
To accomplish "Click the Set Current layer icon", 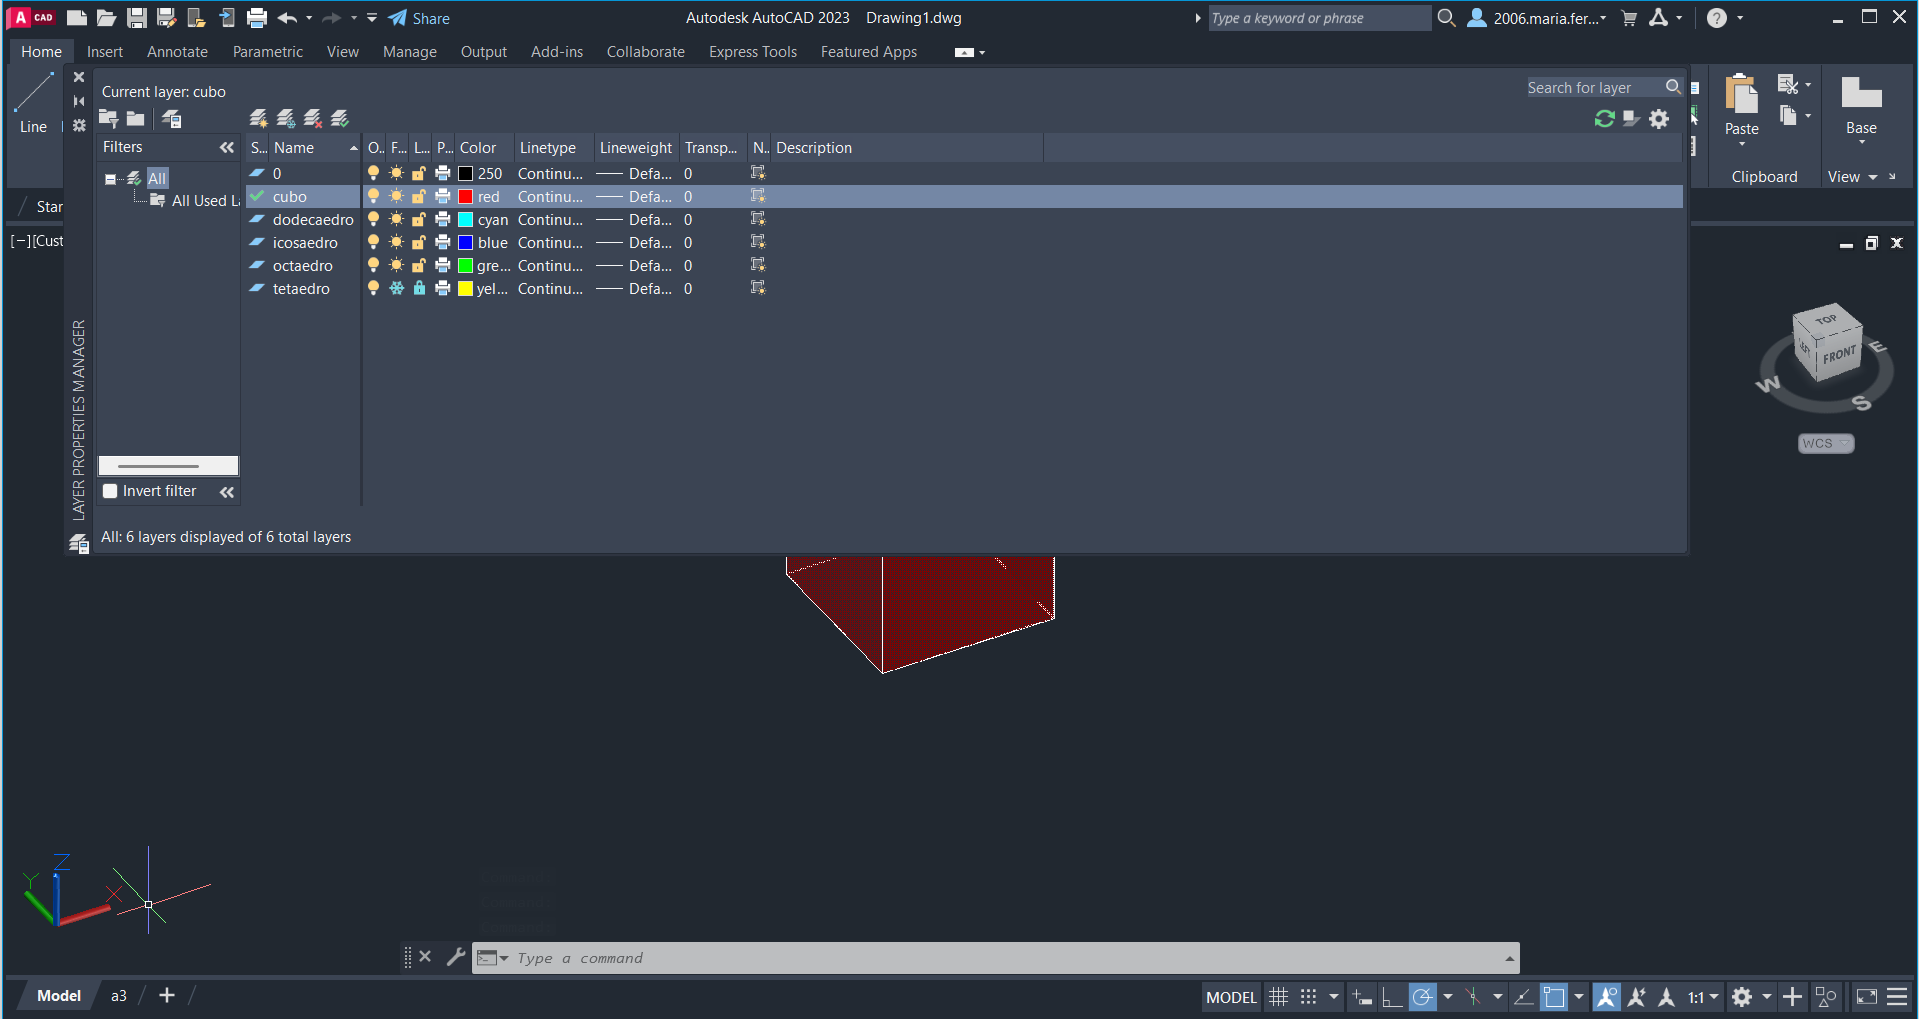I will [x=340, y=119].
